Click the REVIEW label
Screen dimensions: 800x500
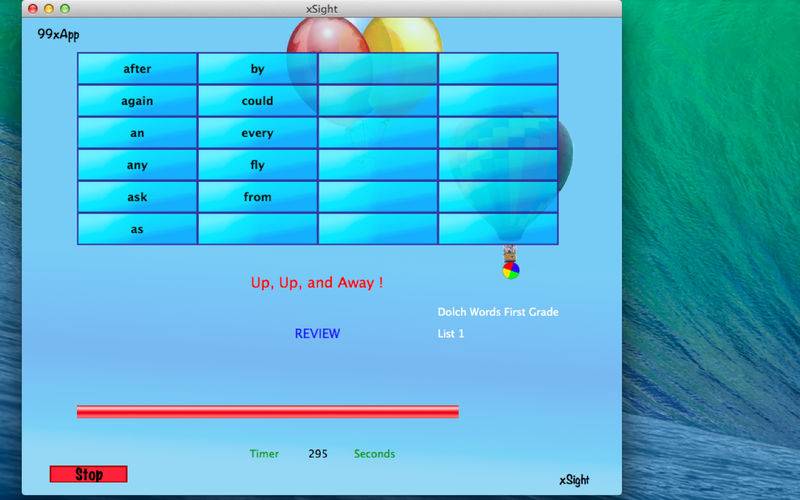(x=317, y=334)
